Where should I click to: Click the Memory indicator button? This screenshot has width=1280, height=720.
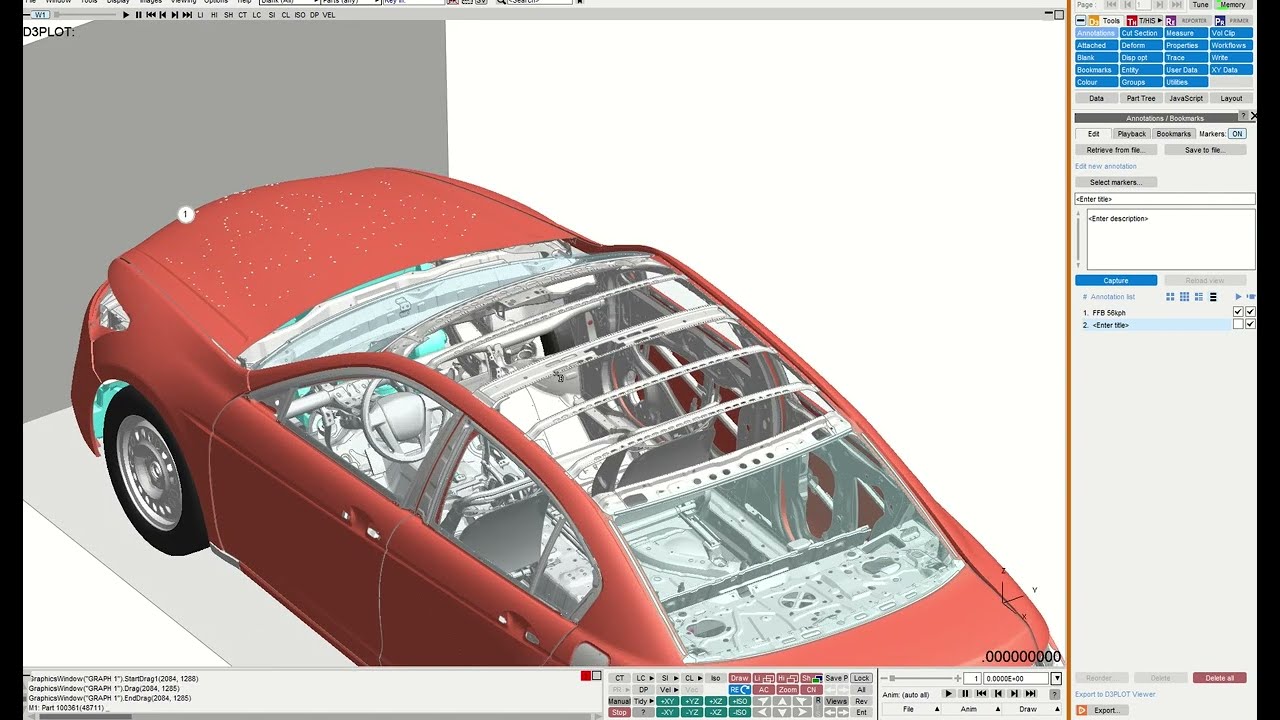click(x=1233, y=5)
